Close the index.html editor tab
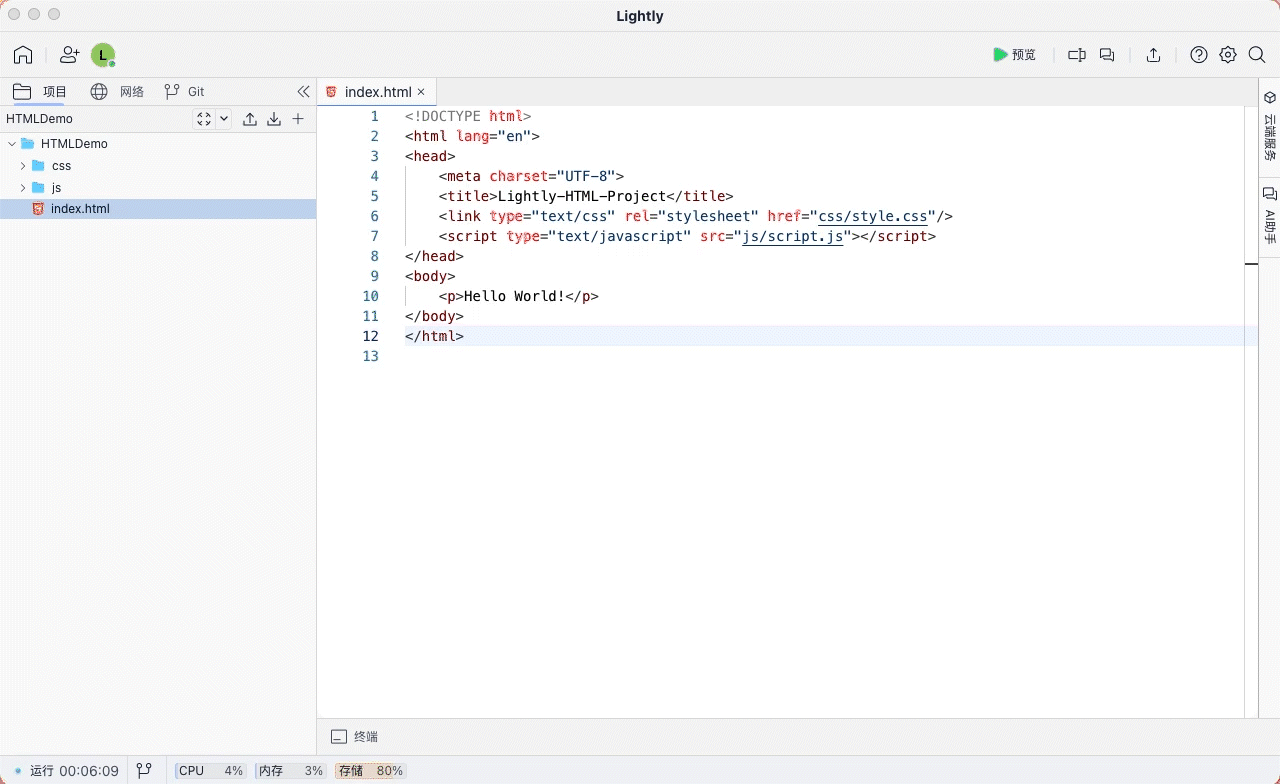This screenshot has height=784, width=1280. (421, 92)
